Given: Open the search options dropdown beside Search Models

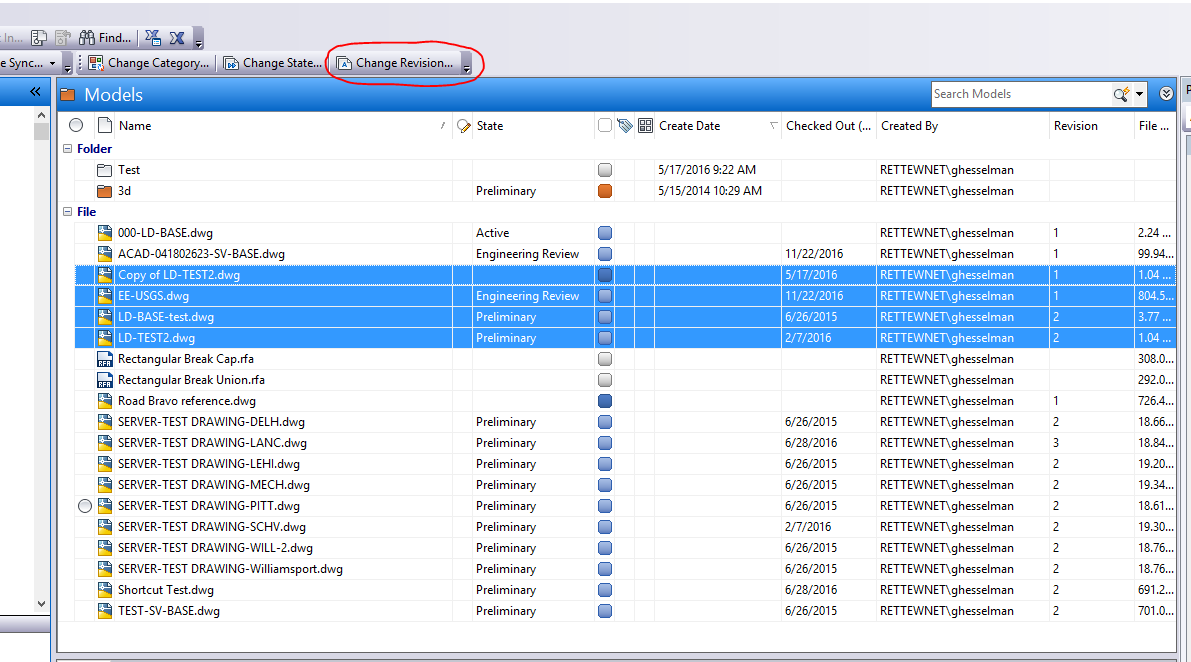Looking at the screenshot, I should pos(1139,93).
